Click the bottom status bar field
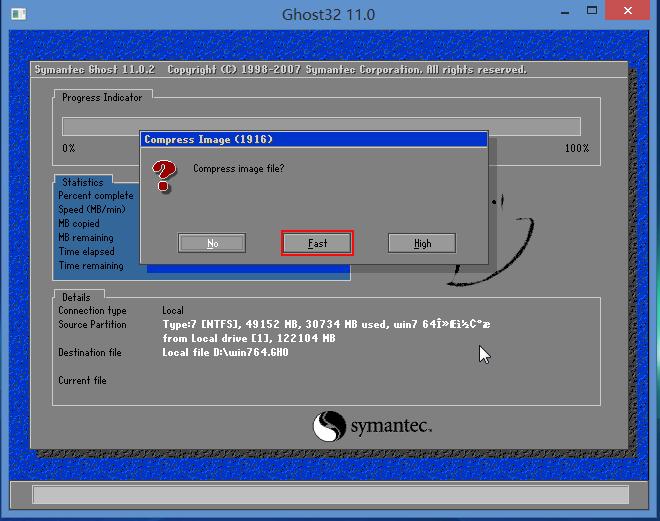 330,494
